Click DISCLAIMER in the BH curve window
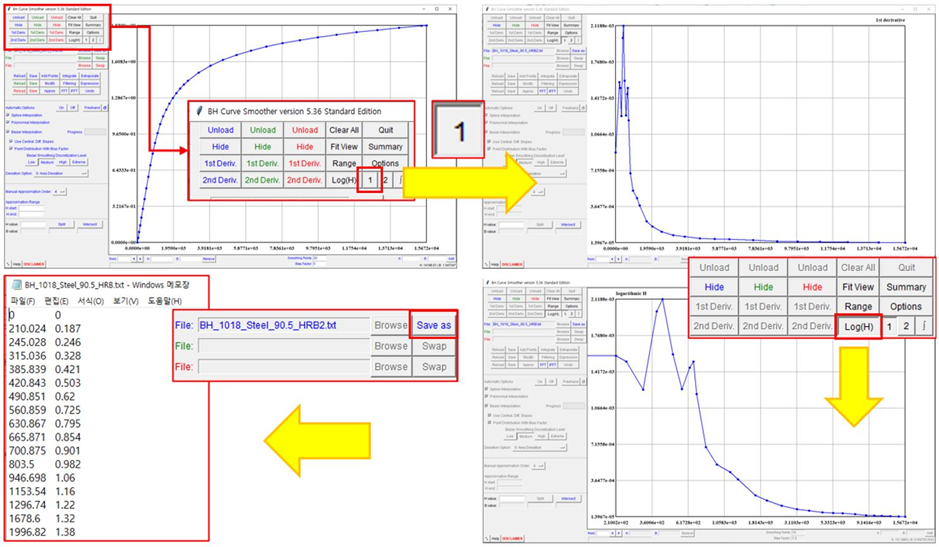This screenshot has width=939, height=547. [34, 264]
